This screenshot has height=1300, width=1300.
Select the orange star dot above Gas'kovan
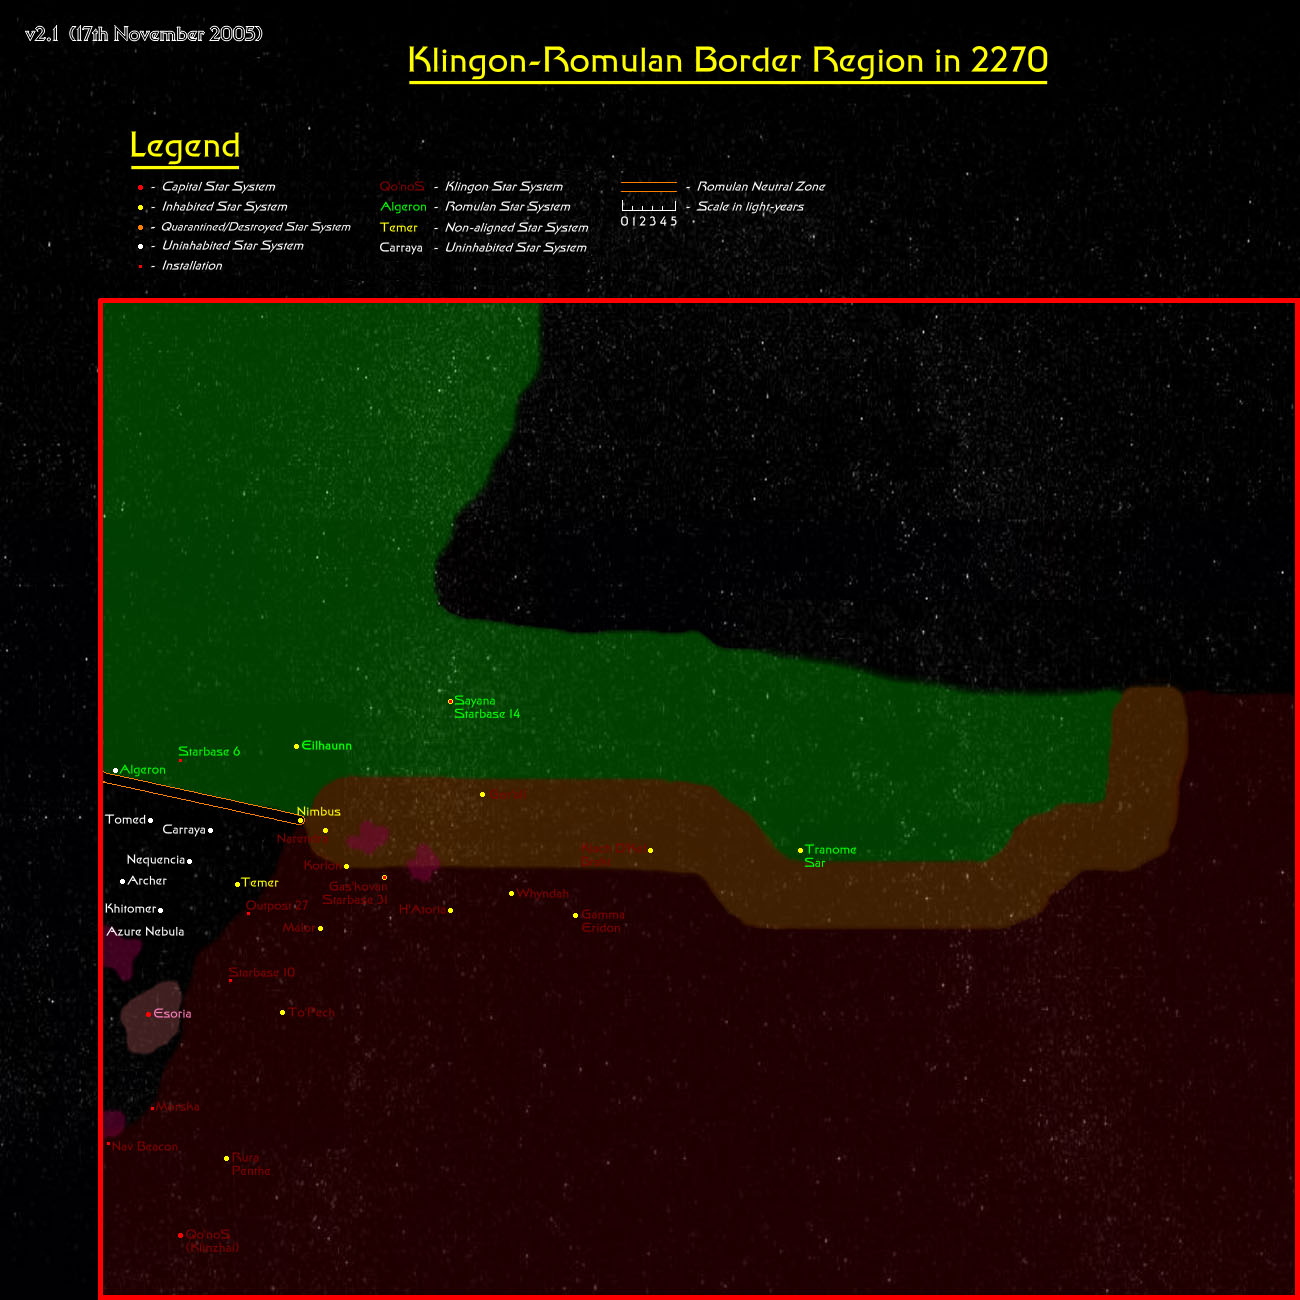click(x=384, y=878)
